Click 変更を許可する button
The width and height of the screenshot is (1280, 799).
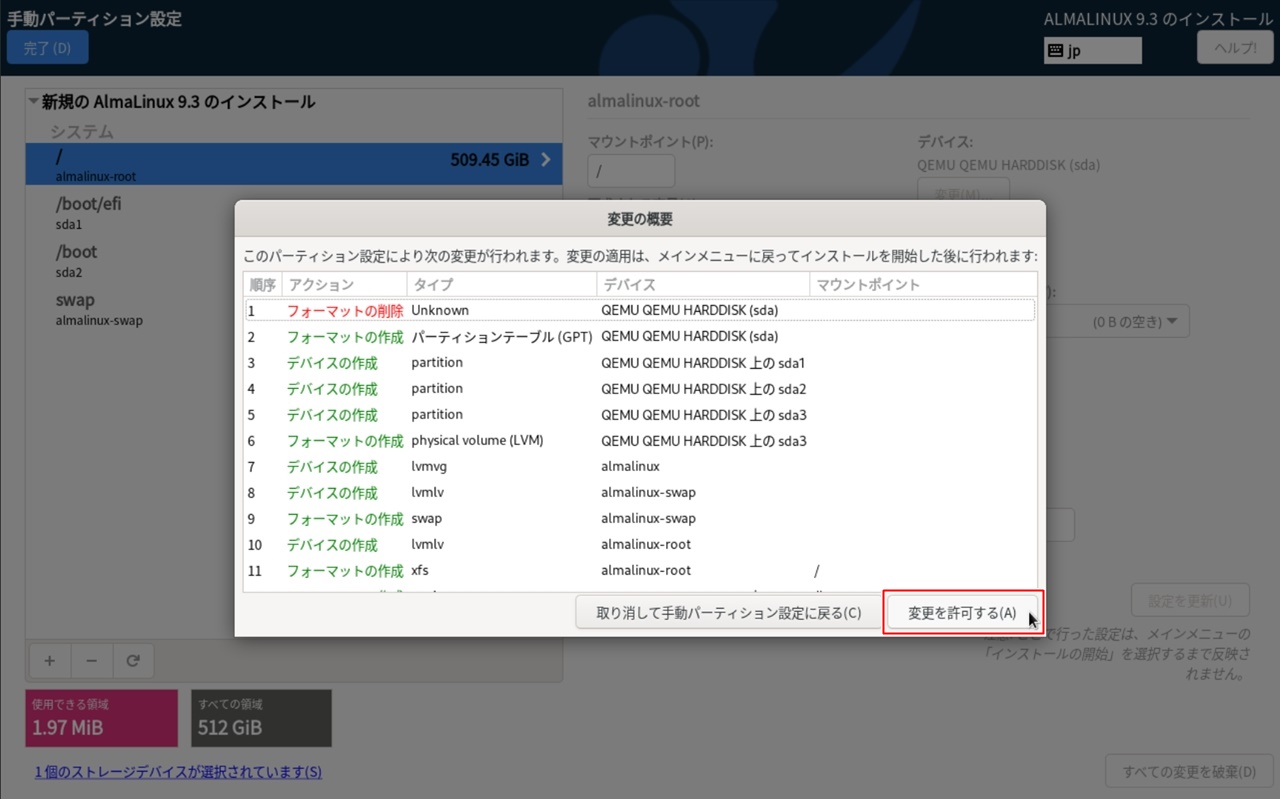pos(962,613)
